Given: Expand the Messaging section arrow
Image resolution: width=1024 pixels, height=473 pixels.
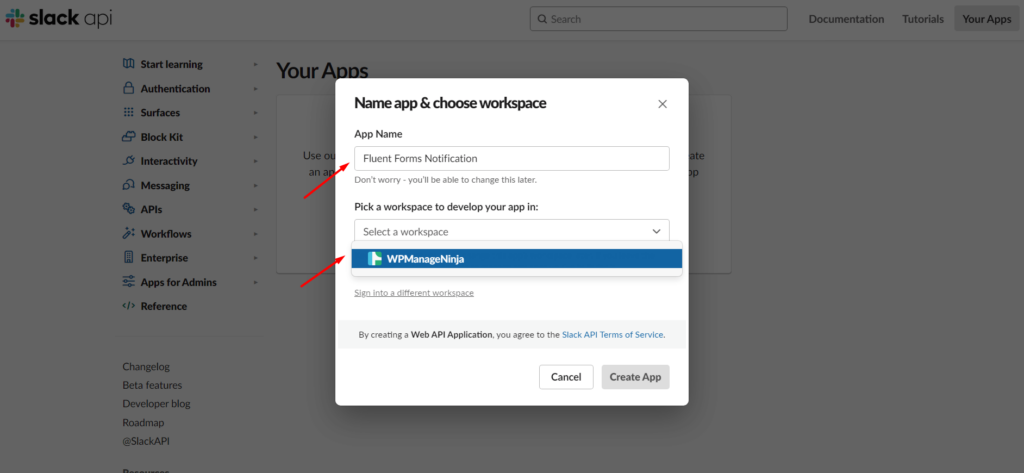Looking at the screenshot, I should [255, 186].
